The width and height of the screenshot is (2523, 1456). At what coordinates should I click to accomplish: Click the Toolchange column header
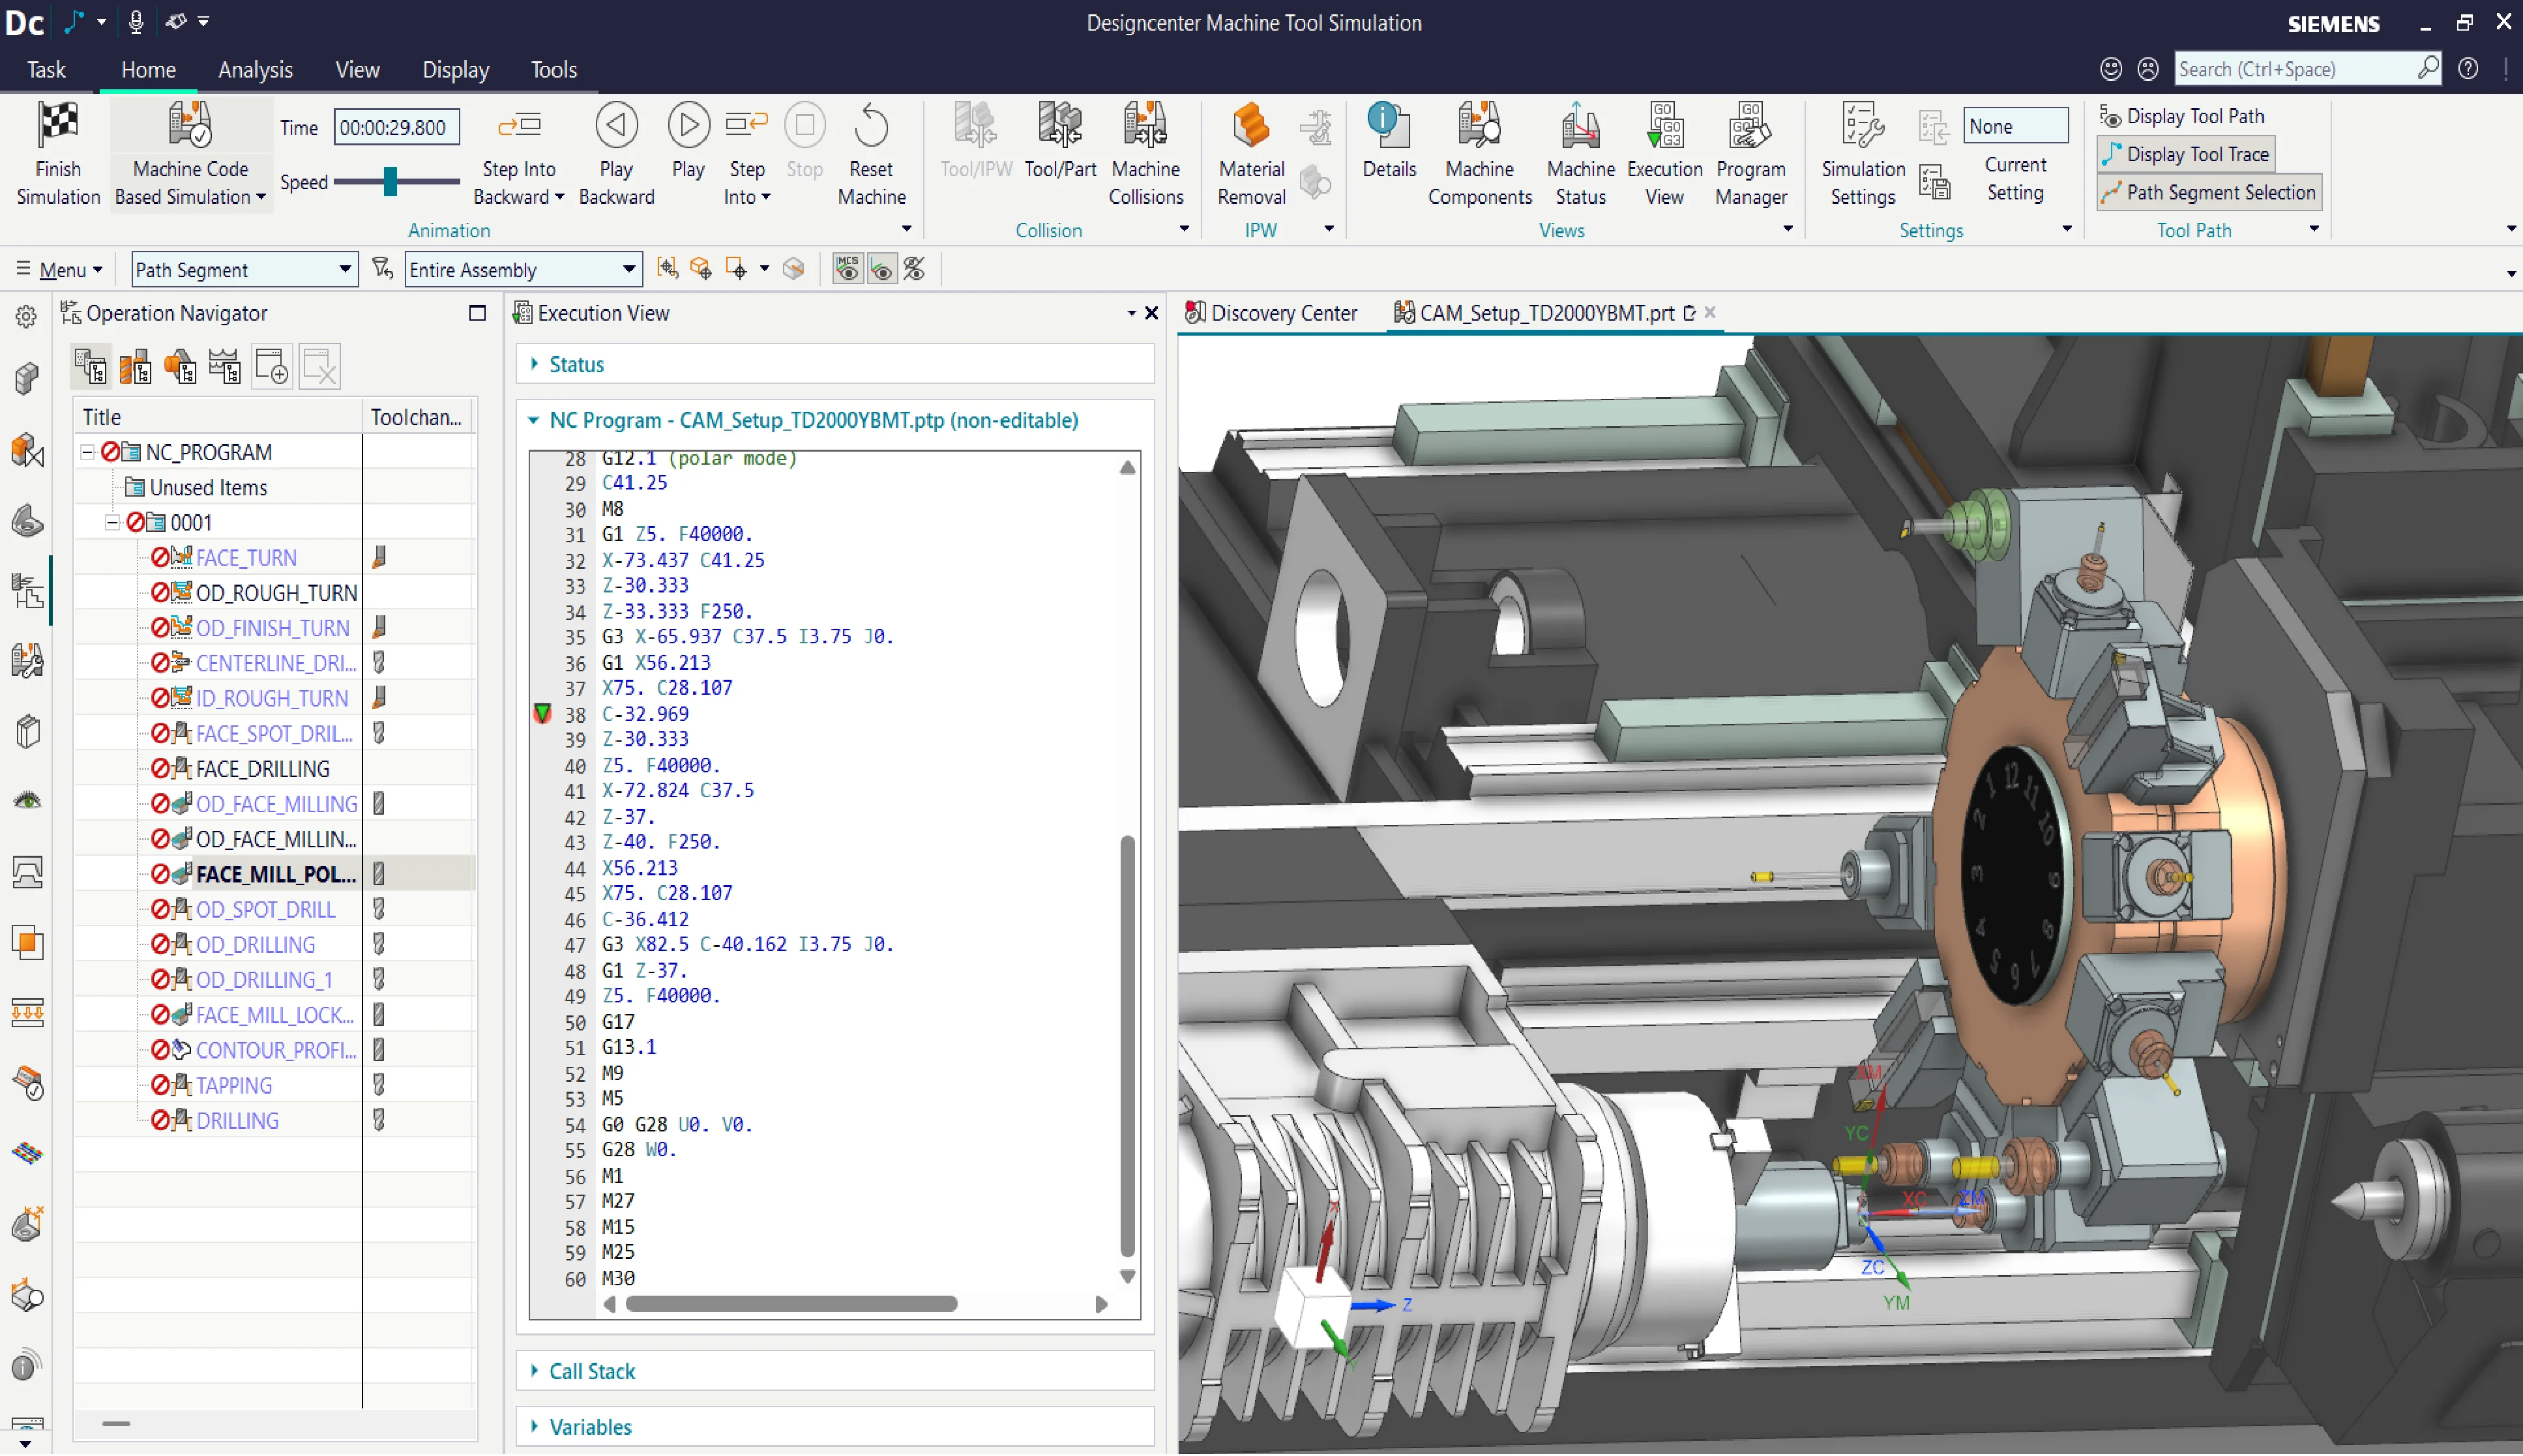[x=417, y=417]
